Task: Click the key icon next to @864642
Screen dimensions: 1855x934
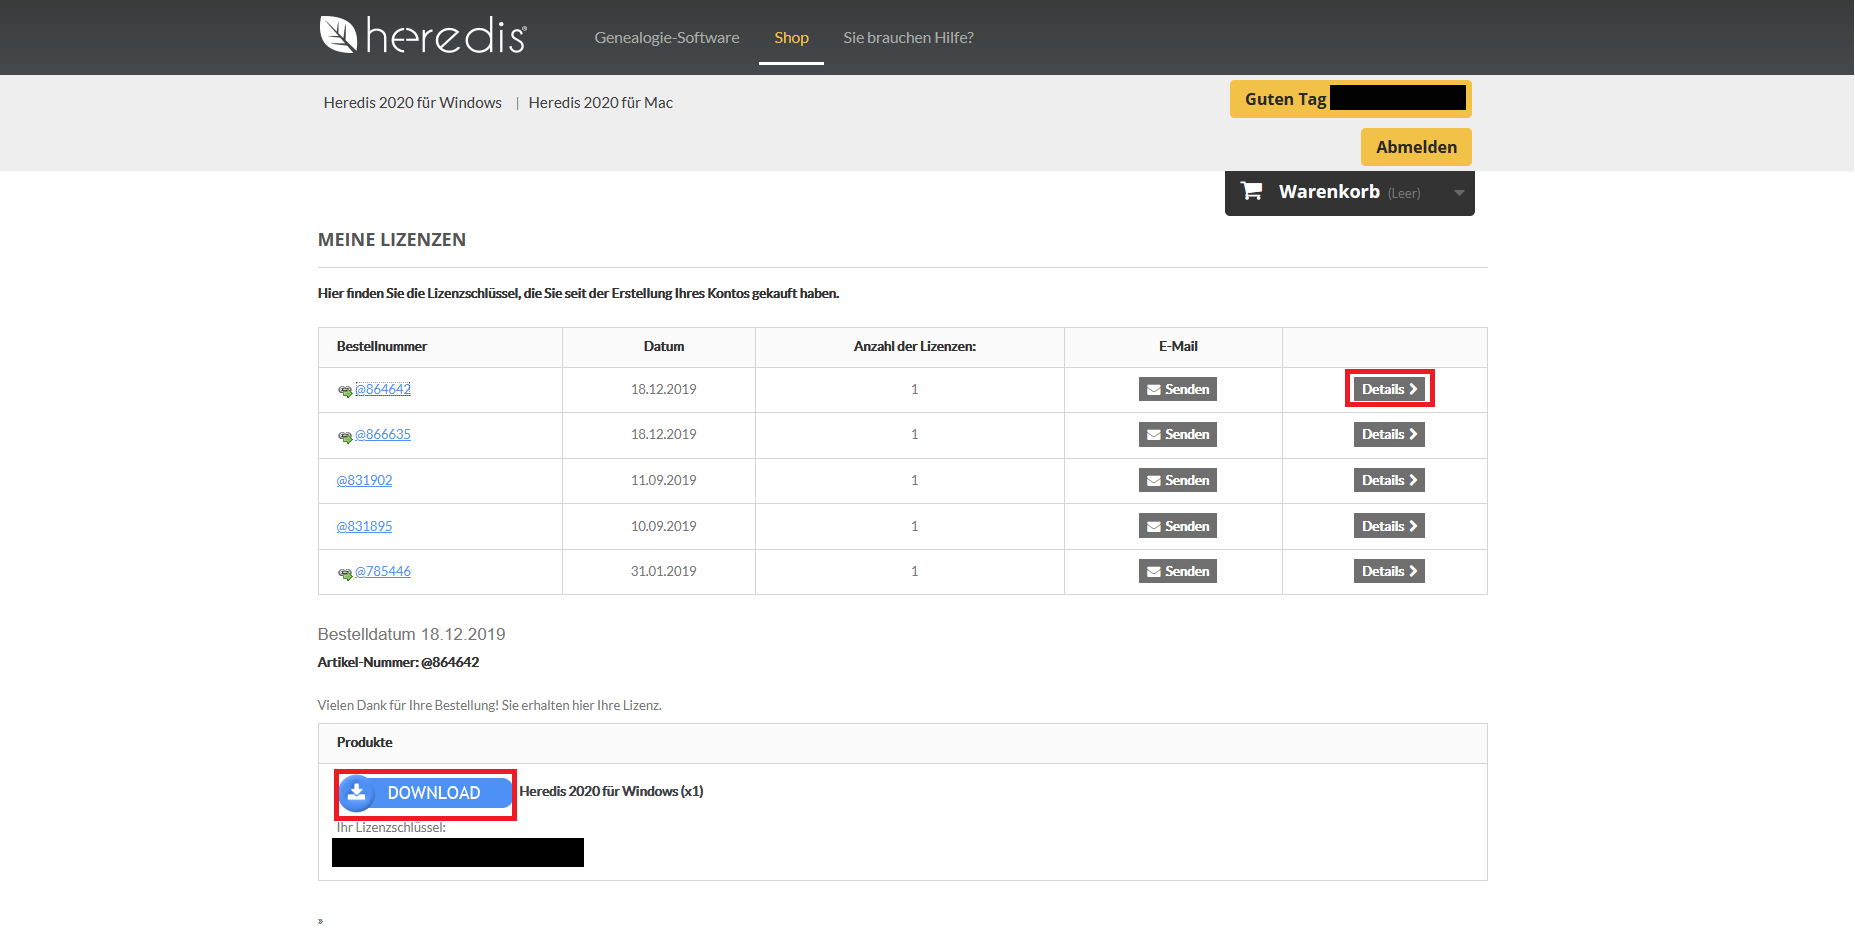Action: (x=345, y=391)
